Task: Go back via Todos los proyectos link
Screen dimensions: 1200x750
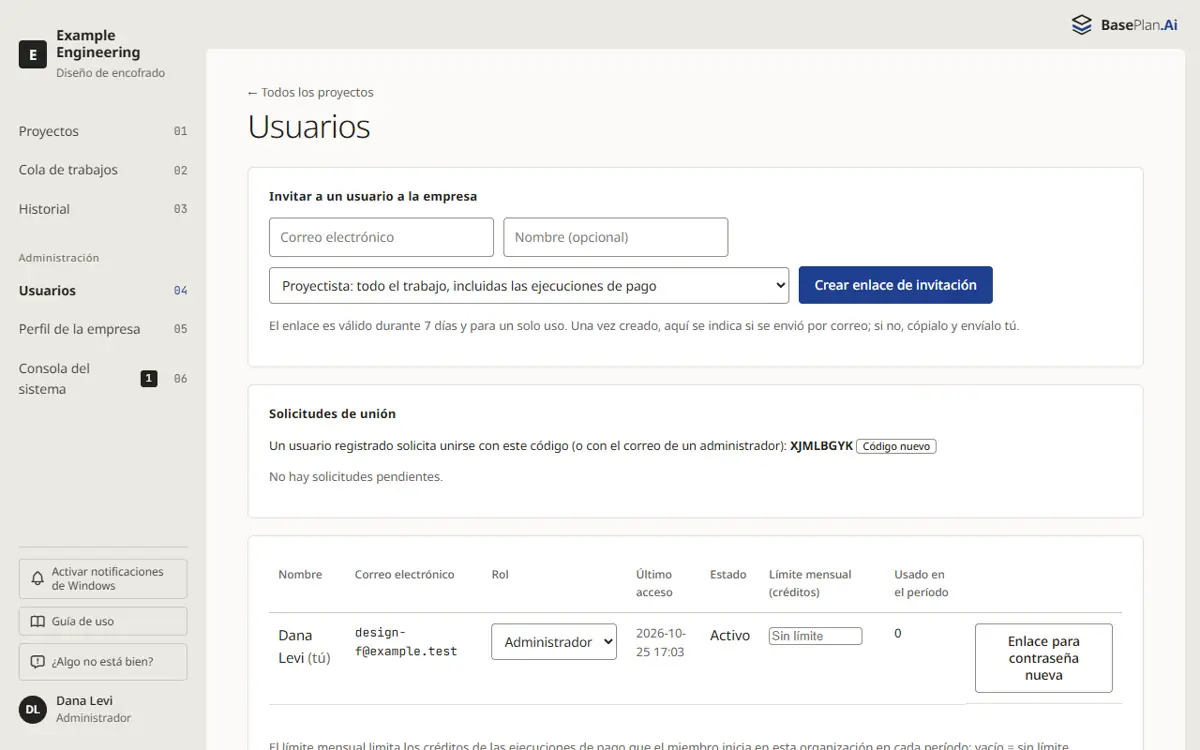Action: click(x=311, y=92)
